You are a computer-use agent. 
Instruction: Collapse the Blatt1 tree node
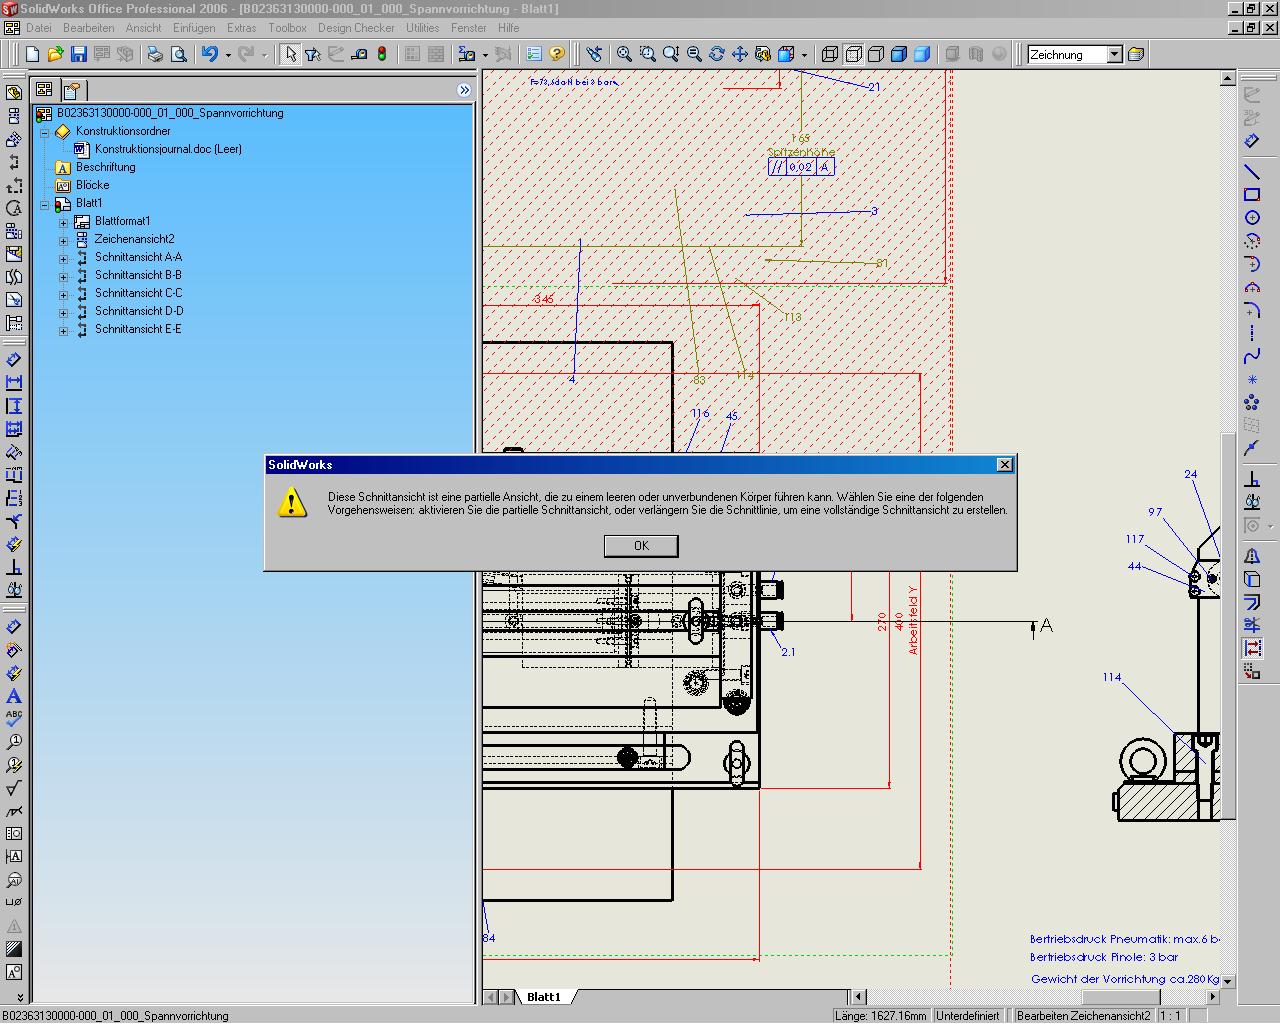point(45,204)
